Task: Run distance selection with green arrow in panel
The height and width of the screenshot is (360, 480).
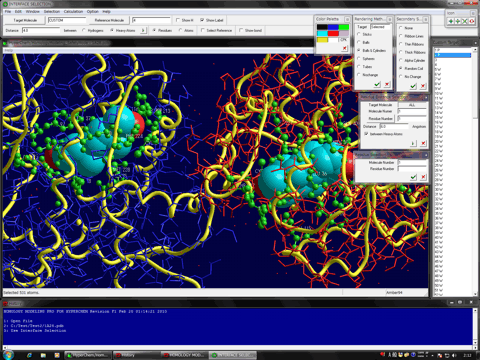Action: pos(413,143)
